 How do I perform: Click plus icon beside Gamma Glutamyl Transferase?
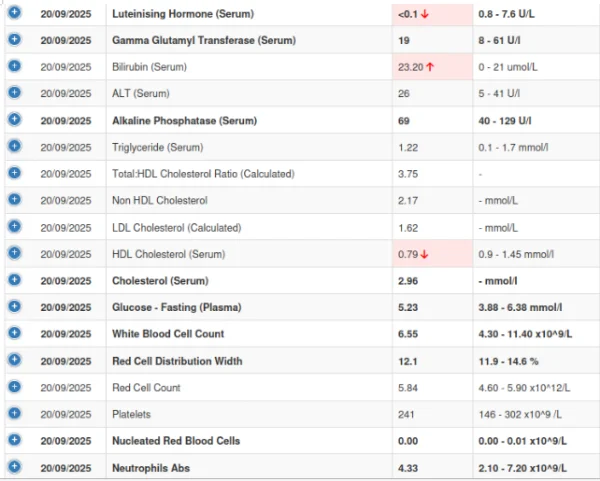click(14, 39)
